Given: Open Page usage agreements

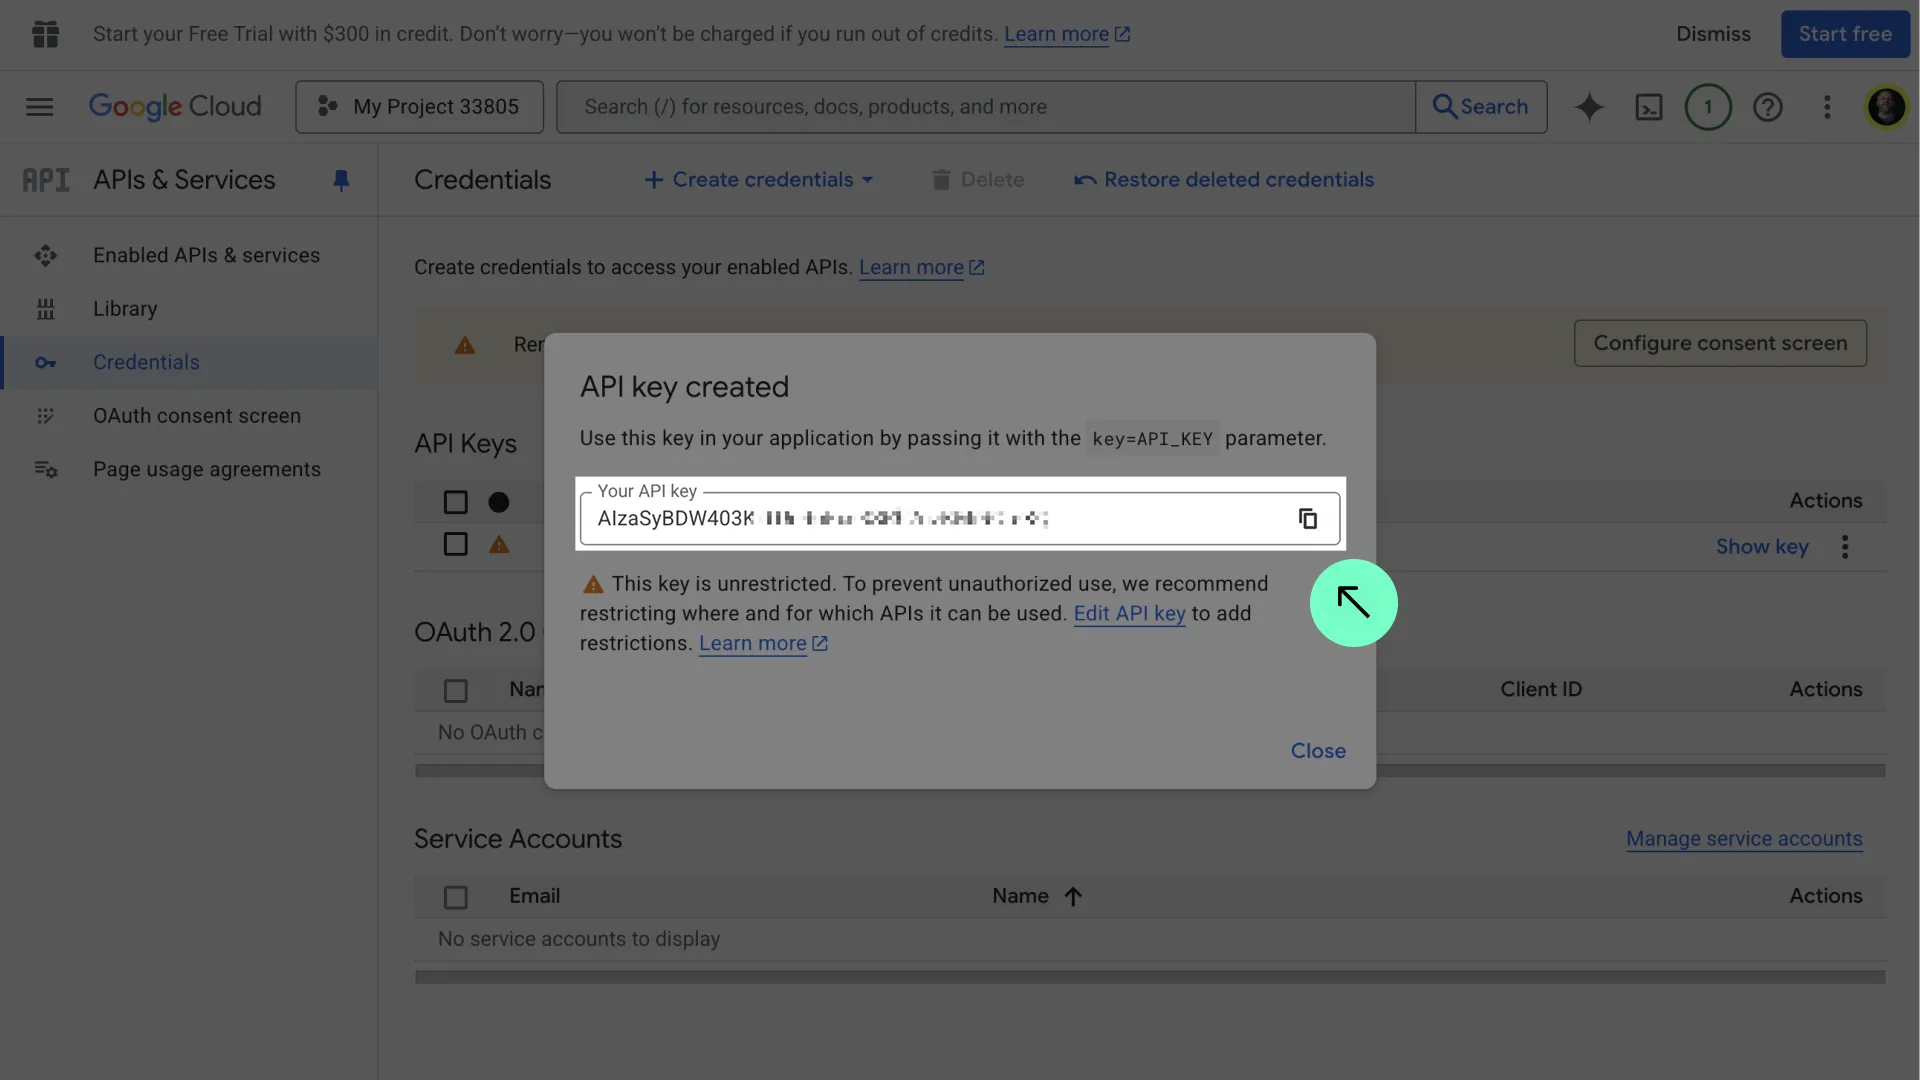Looking at the screenshot, I should point(207,469).
